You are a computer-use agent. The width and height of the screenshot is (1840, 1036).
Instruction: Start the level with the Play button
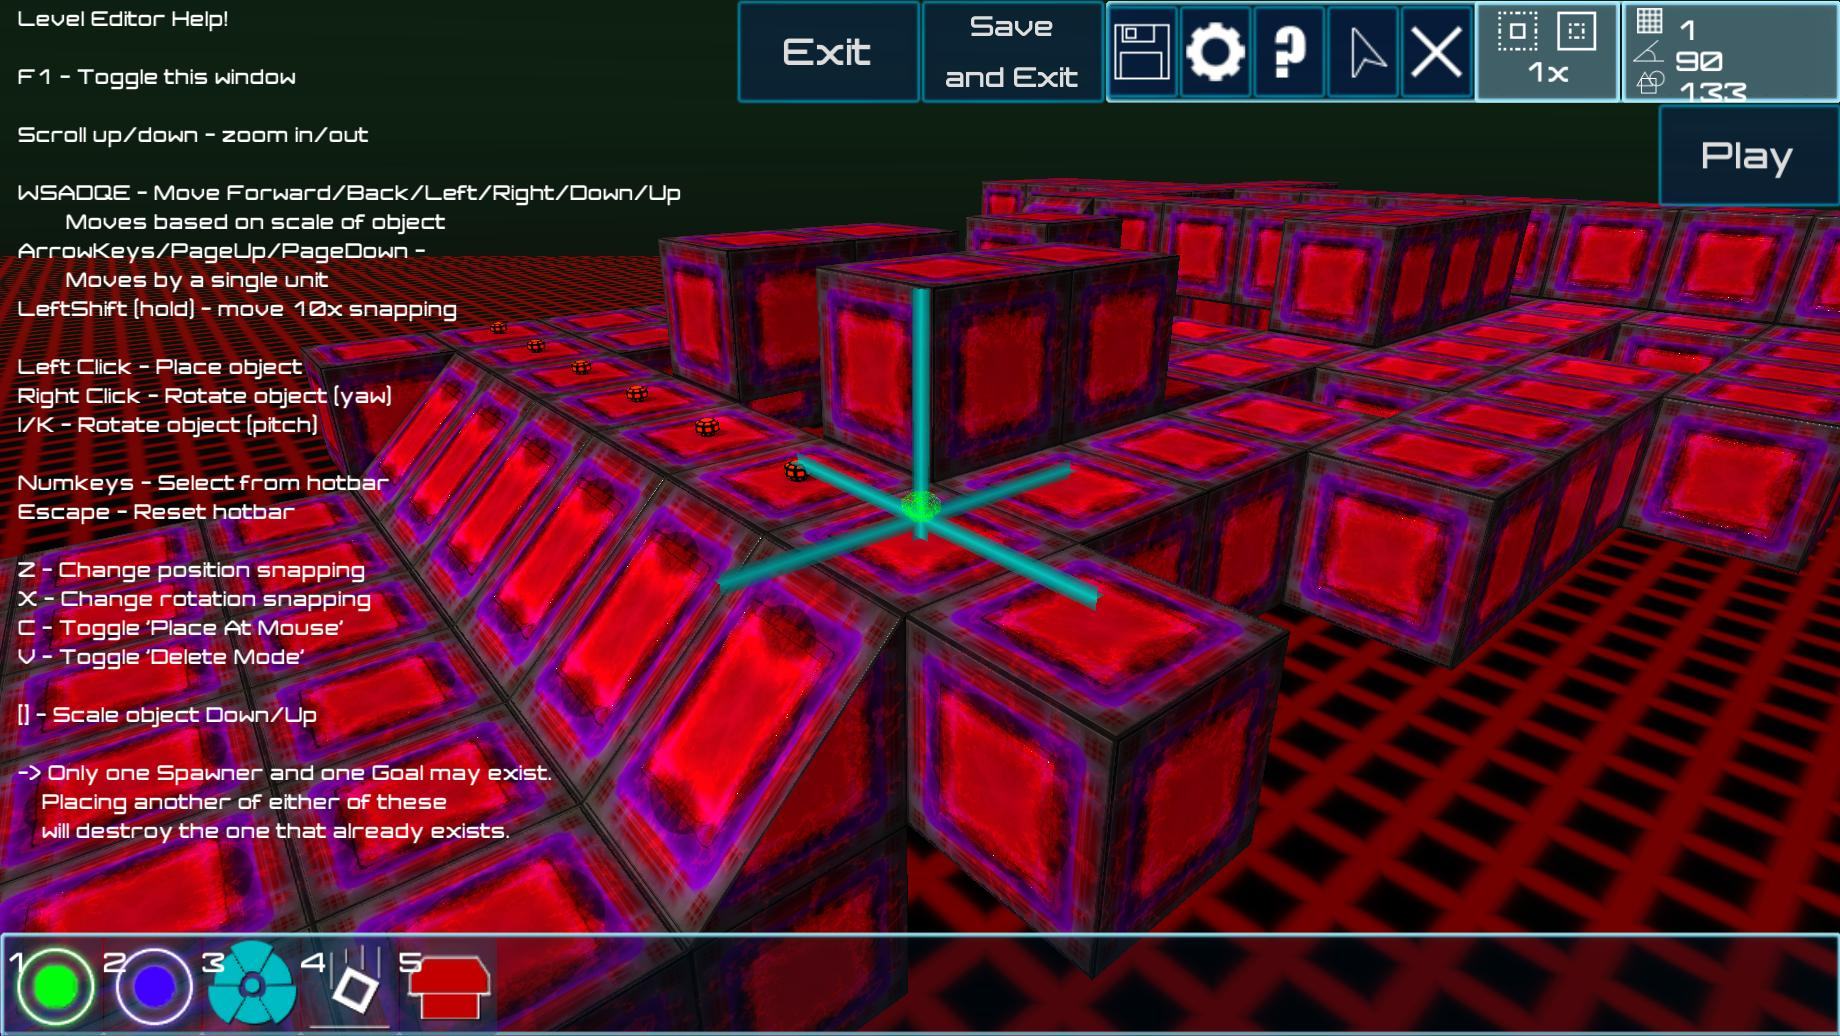(x=1746, y=156)
